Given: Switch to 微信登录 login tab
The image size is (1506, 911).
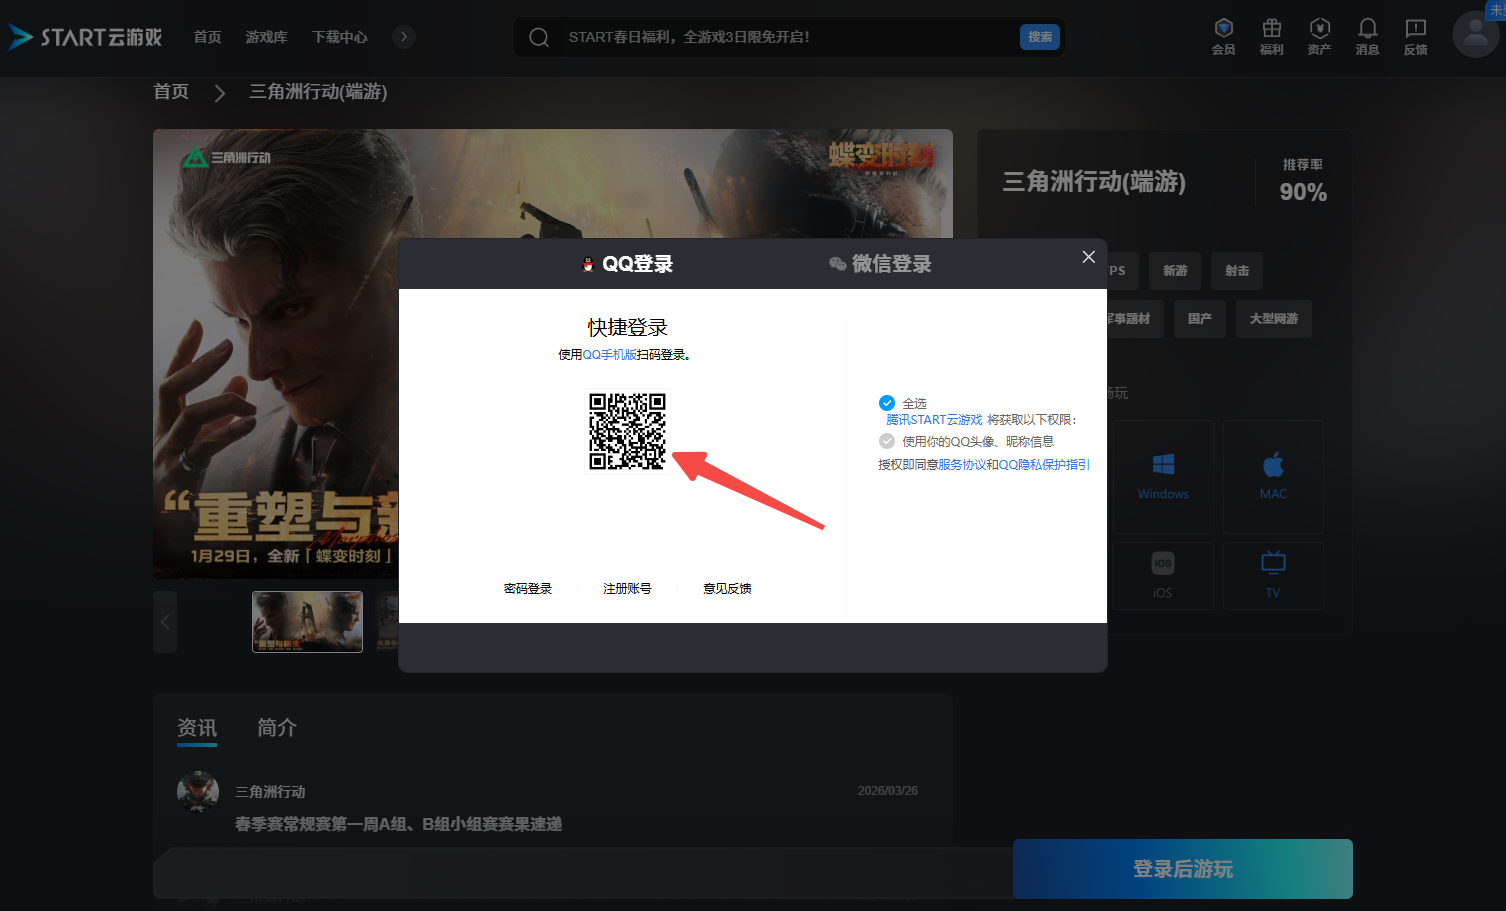Looking at the screenshot, I should pyautogui.click(x=879, y=263).
